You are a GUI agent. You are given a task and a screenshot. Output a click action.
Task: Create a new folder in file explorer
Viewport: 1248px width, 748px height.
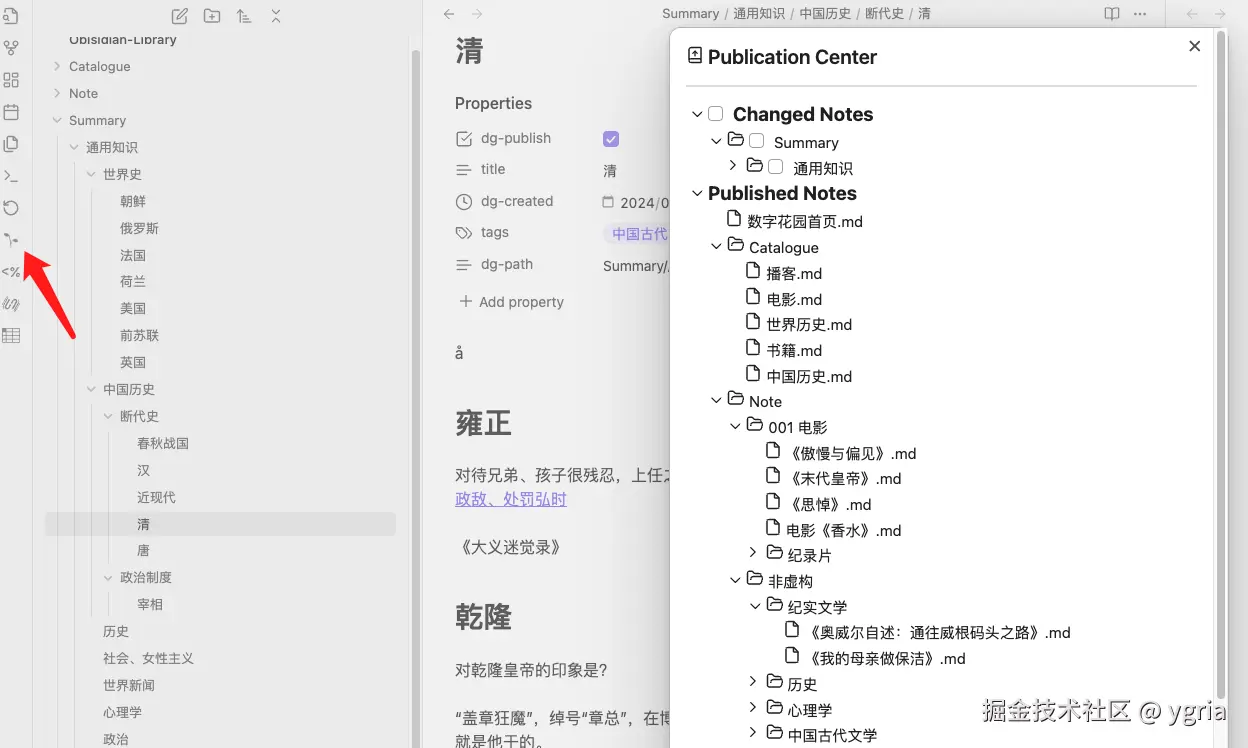[212, 15]
